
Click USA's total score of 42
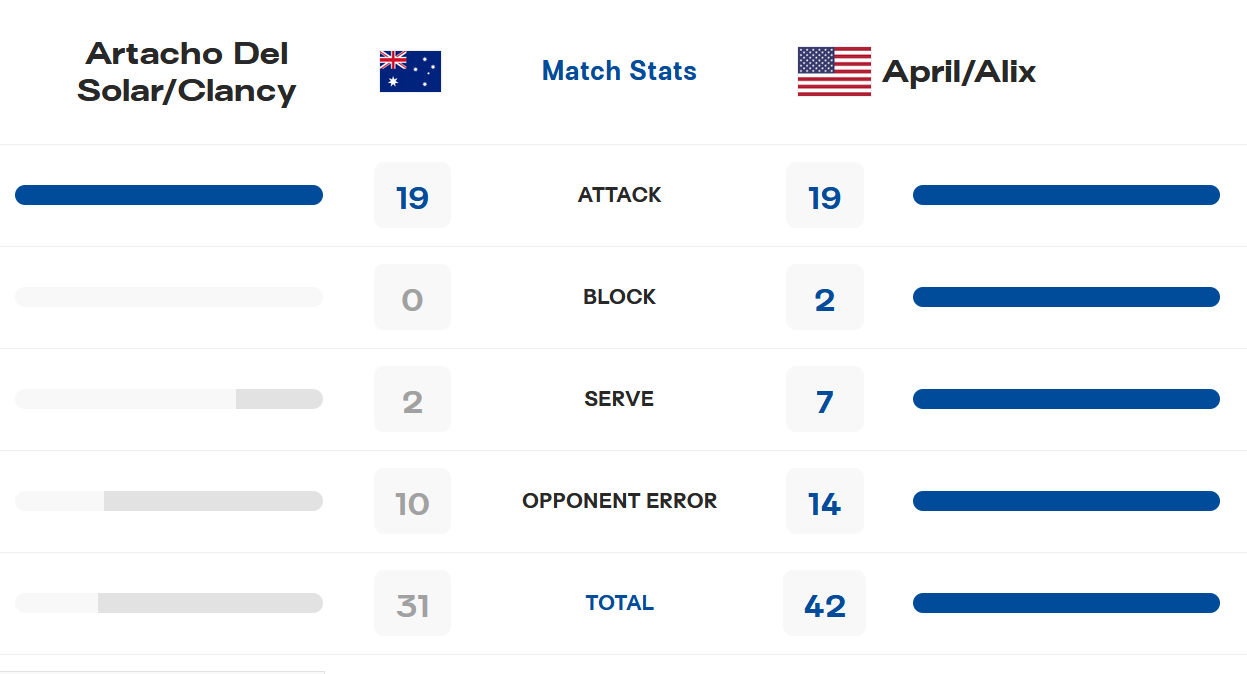(x=824, y=603)
